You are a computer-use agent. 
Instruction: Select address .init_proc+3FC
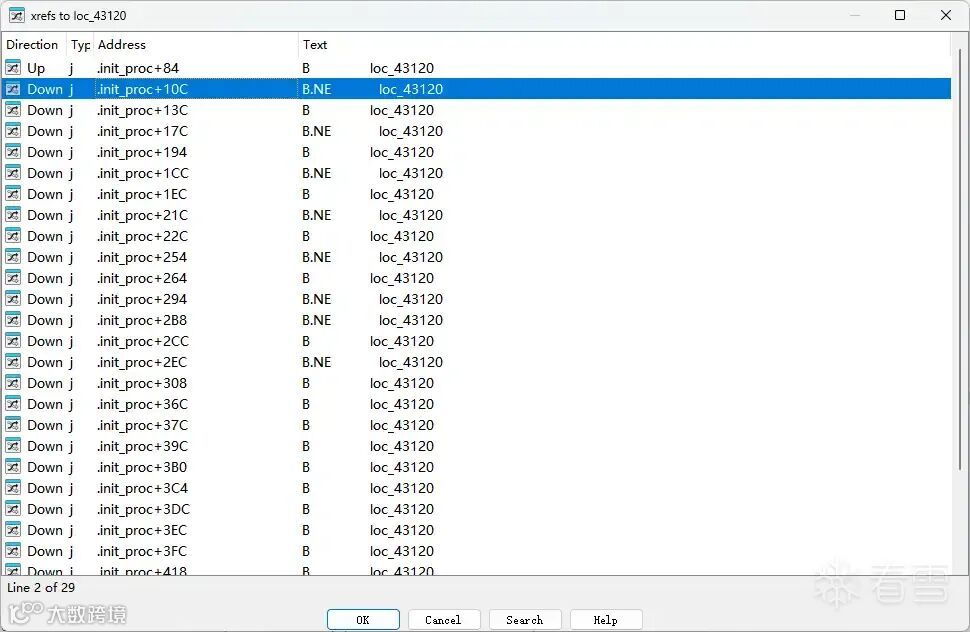(x=141, y=552)
